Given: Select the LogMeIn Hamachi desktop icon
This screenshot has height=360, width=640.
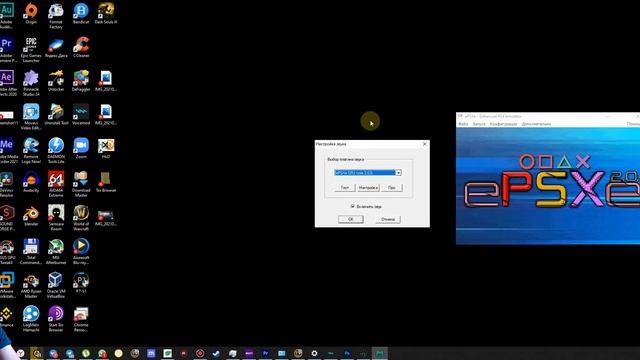Looking at the screenshot, I should pos(31,319).
